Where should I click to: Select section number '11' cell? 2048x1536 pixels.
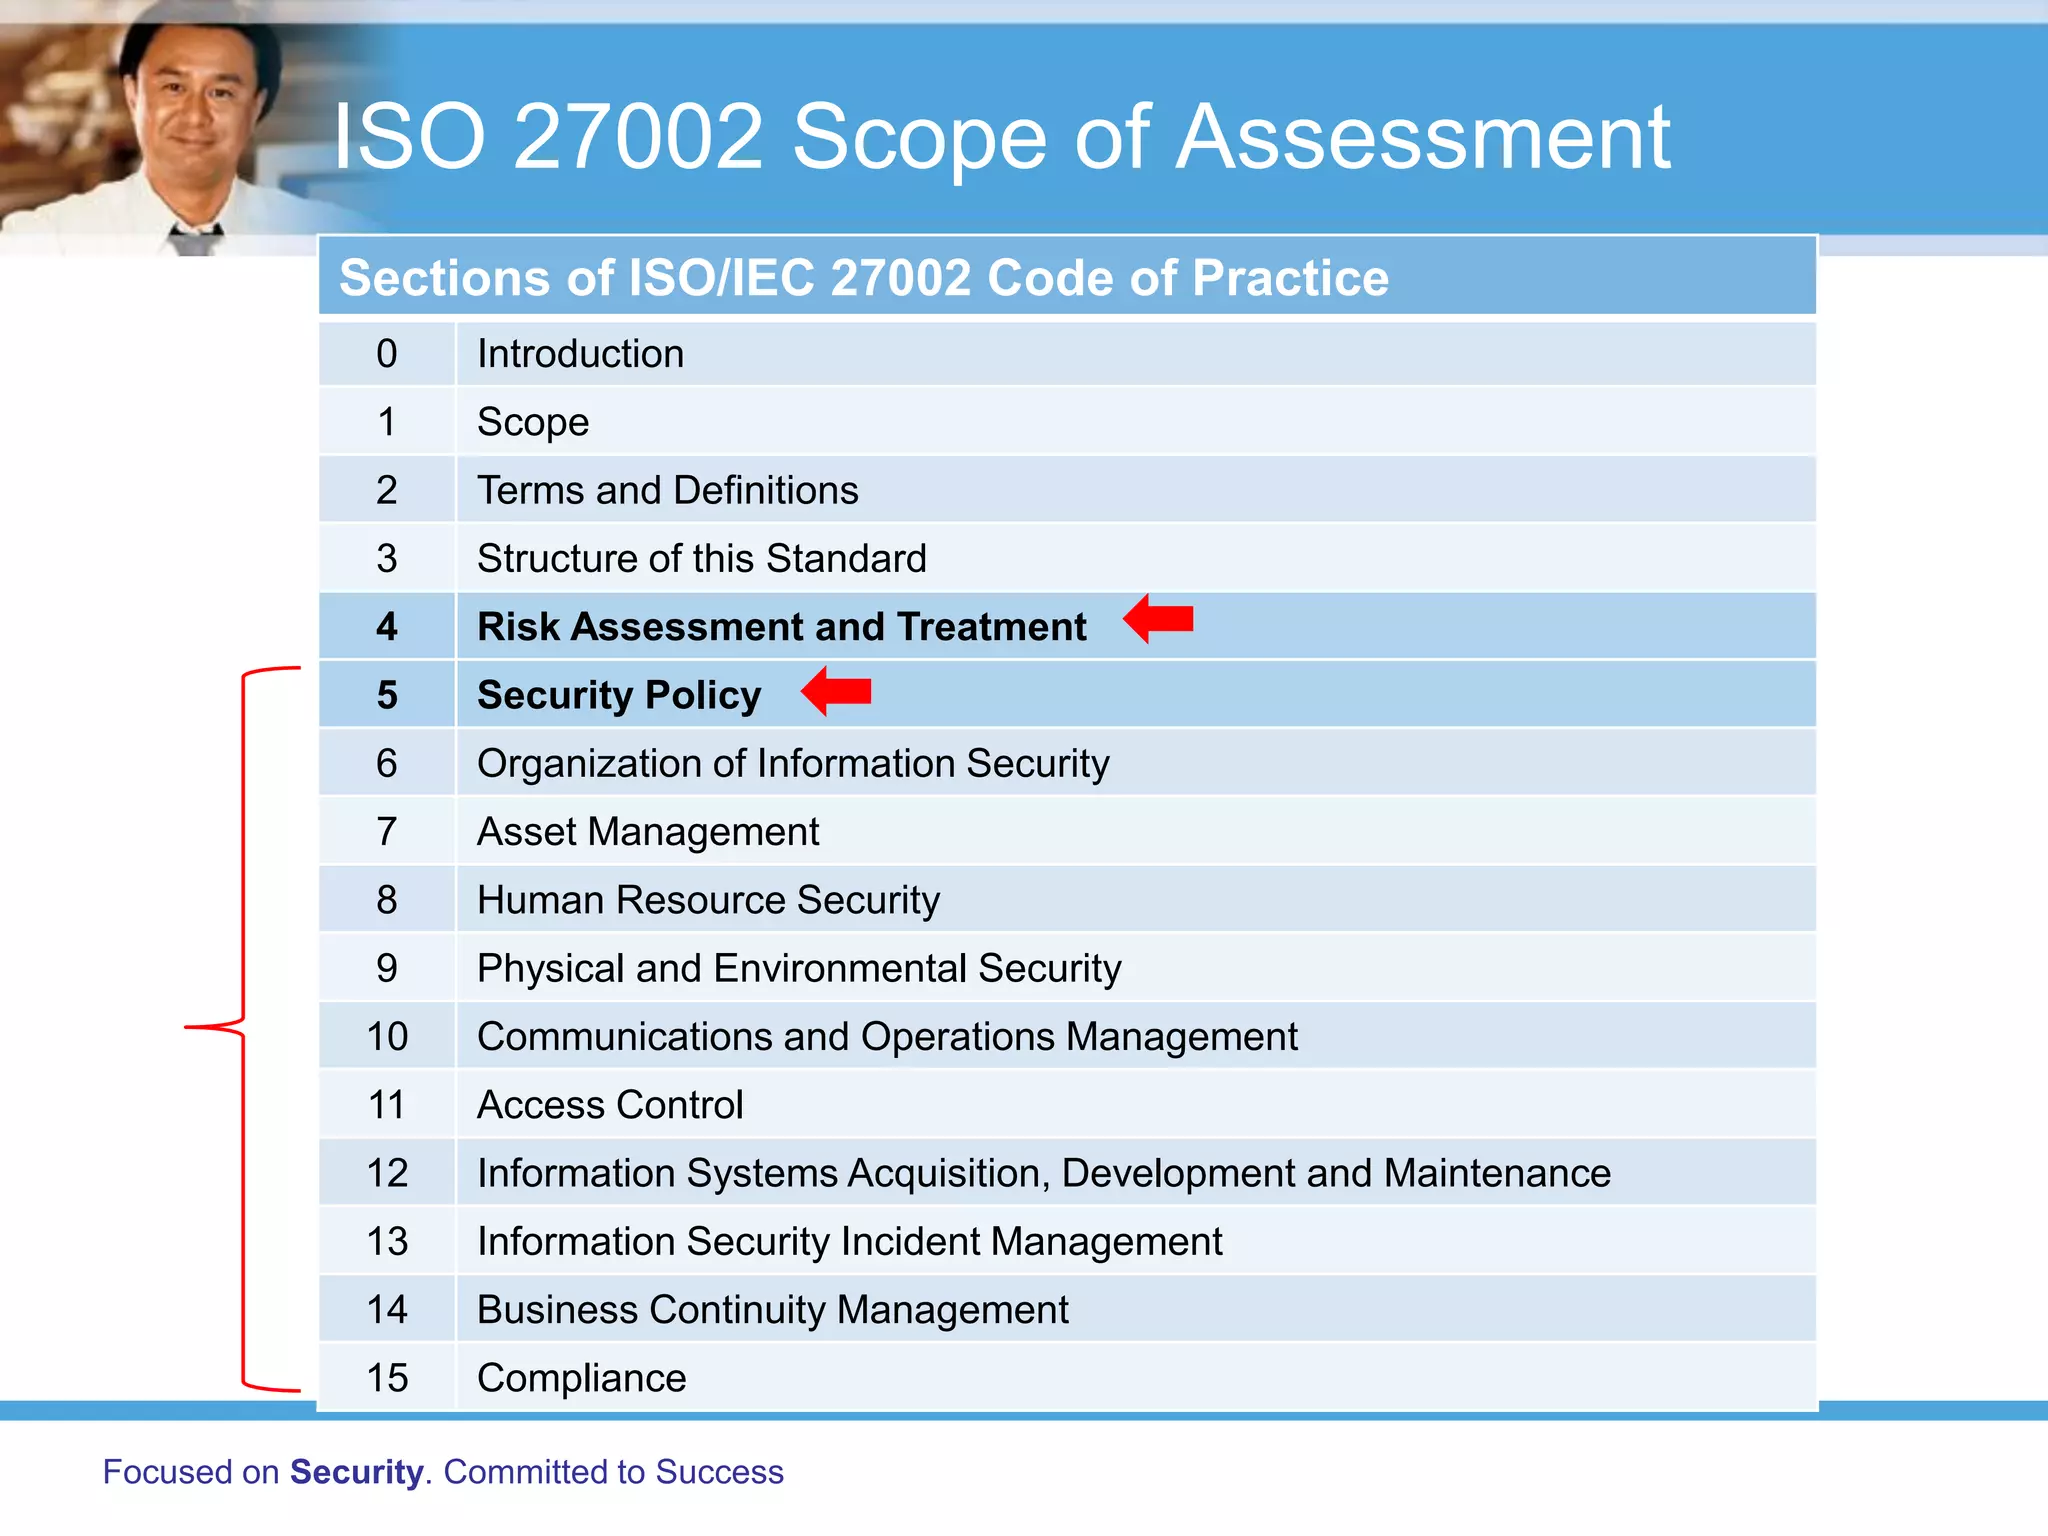pos(387,1105)
